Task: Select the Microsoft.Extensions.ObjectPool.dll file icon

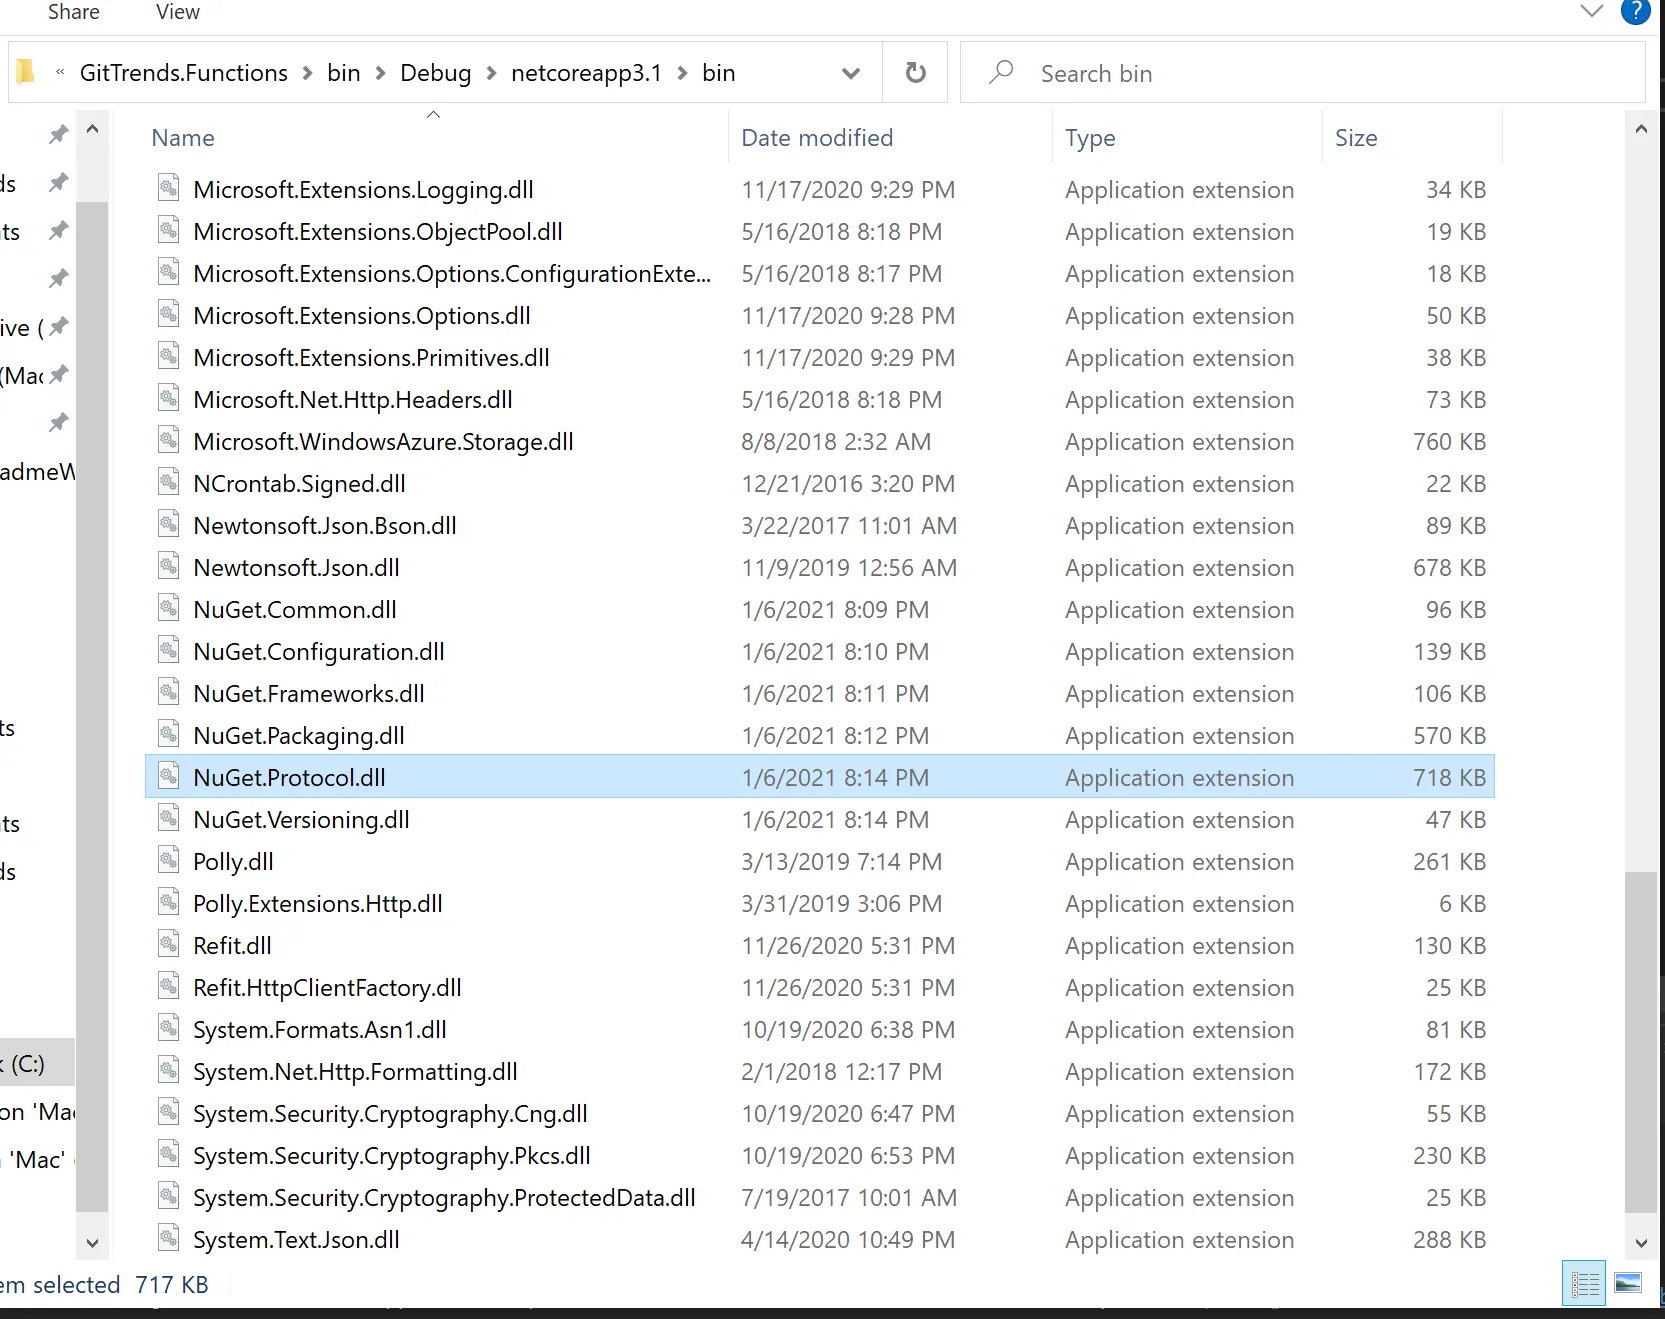Action: click(169, 230)
